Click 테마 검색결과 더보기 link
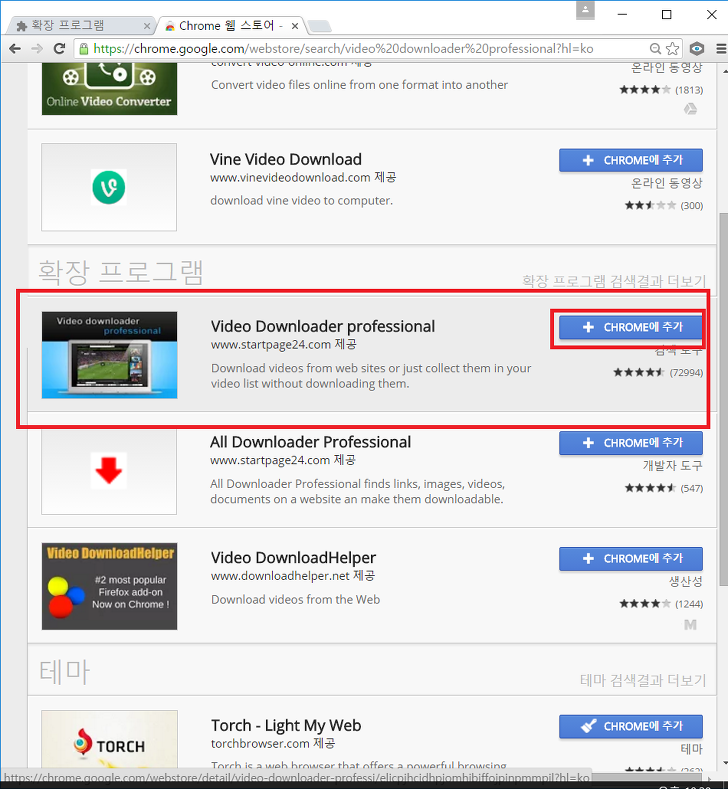Image resolution: width=728 pixels, height=789 pixels. (x=643, y=680)
